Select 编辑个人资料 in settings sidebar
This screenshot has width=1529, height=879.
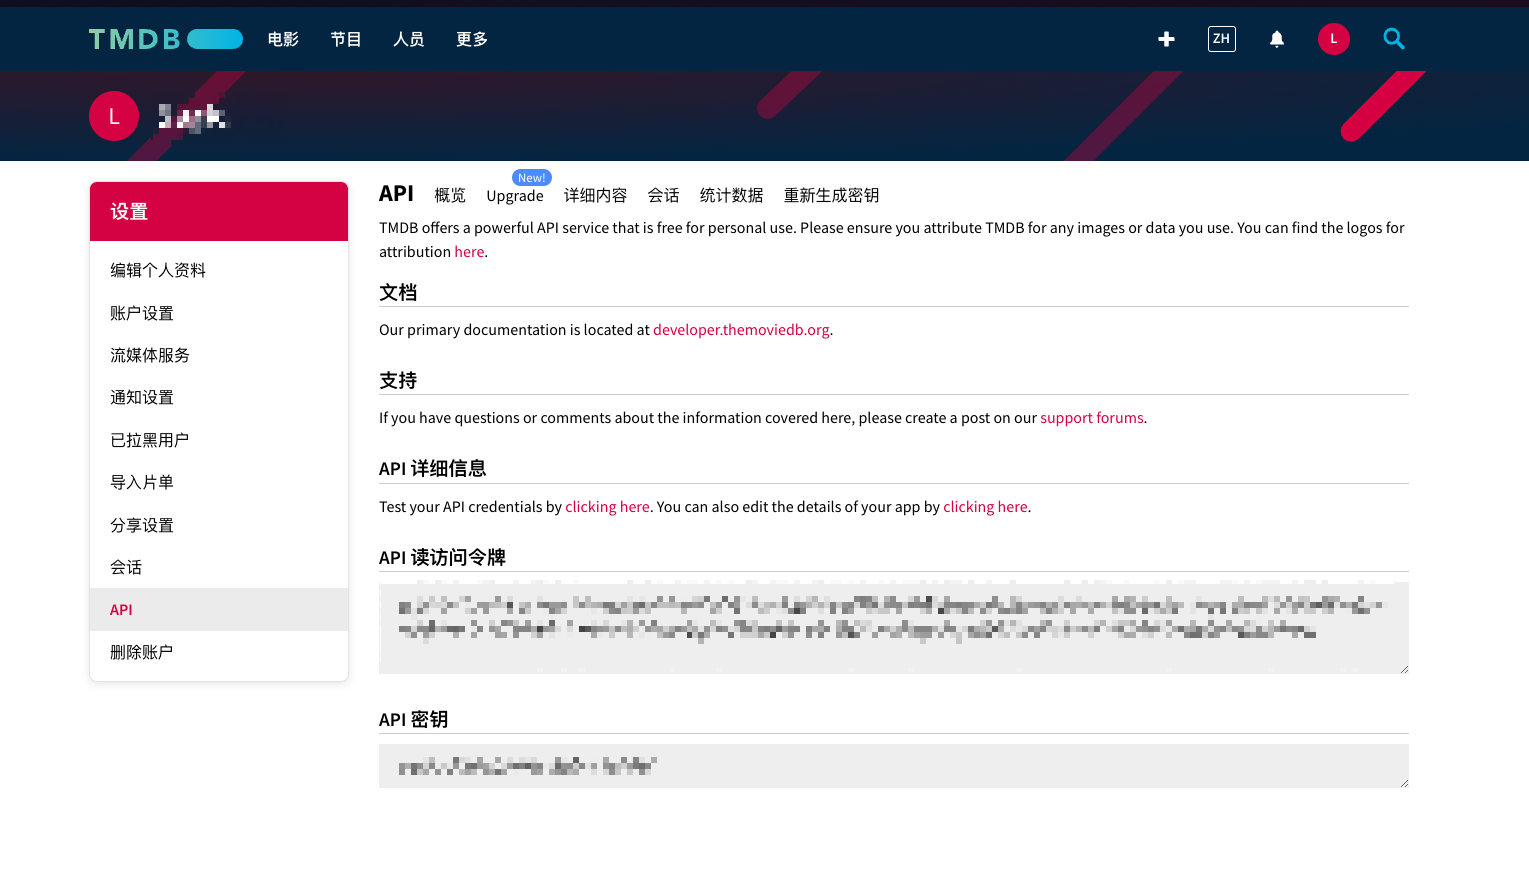coord(219,270)
